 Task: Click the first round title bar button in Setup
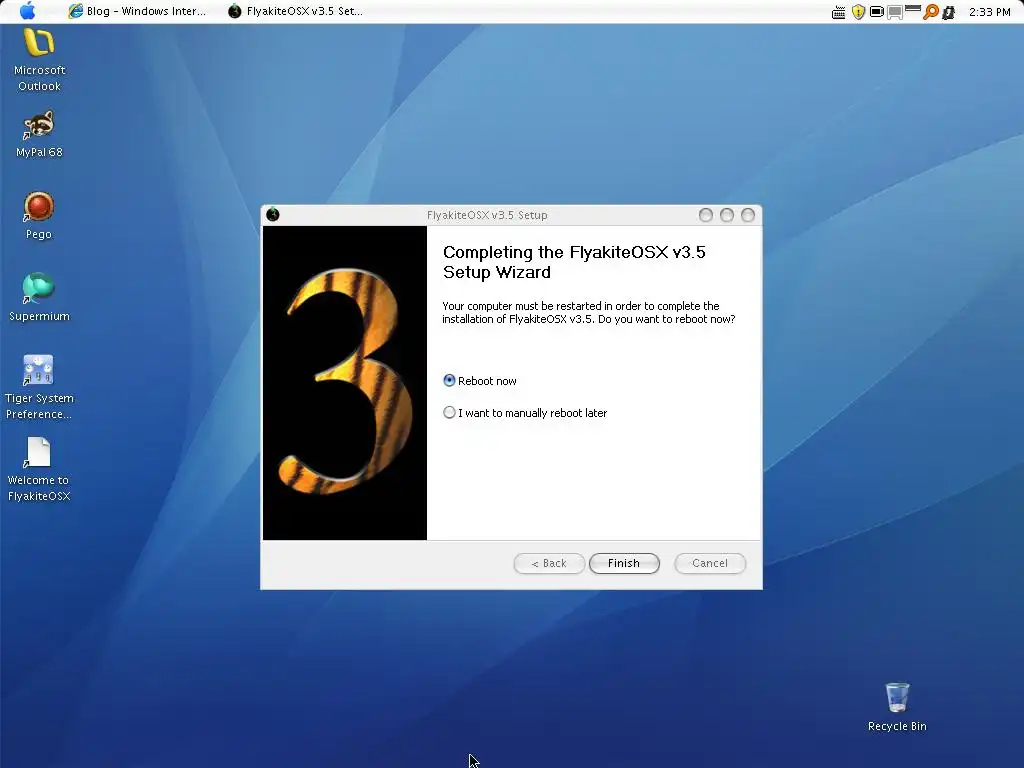705,216
